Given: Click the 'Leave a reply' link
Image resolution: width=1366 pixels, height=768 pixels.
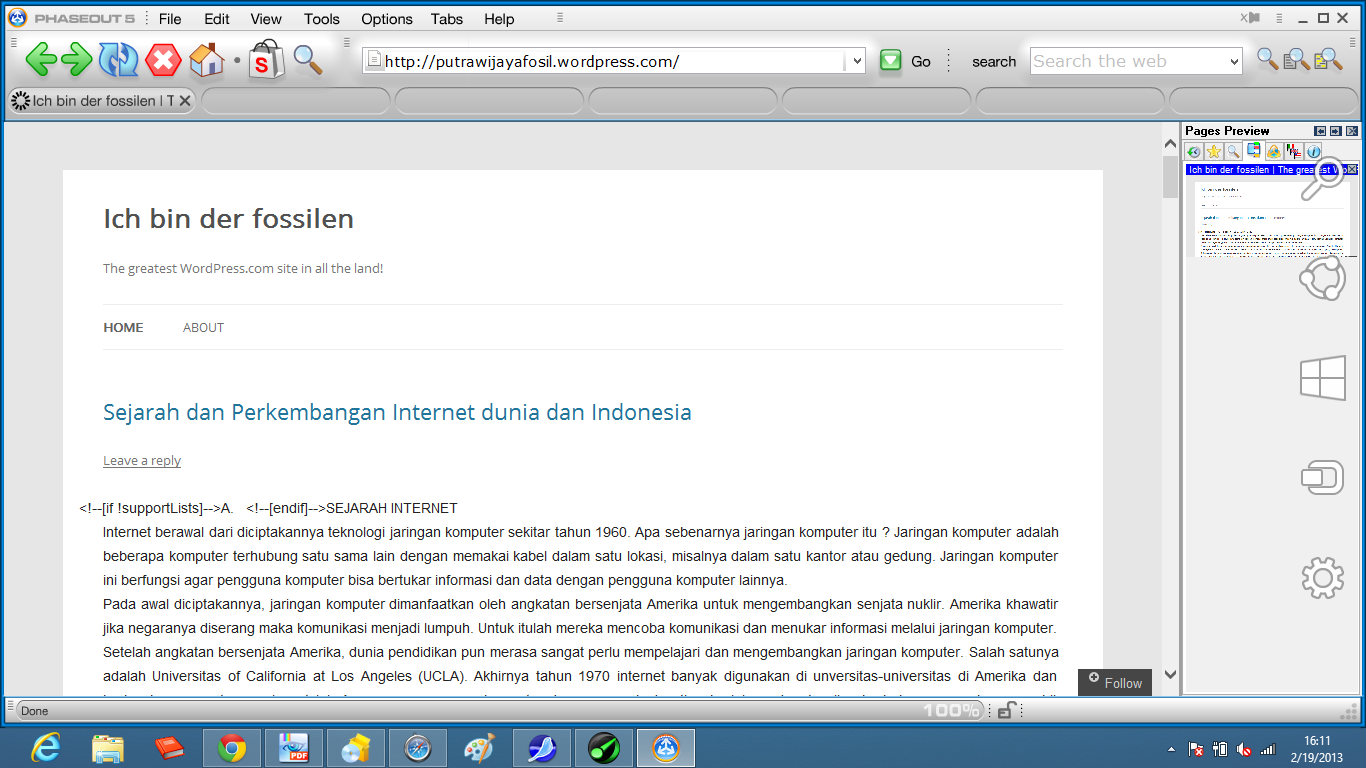Looking at the screenshot, I should pyautogui.click(x=141, y=460).
